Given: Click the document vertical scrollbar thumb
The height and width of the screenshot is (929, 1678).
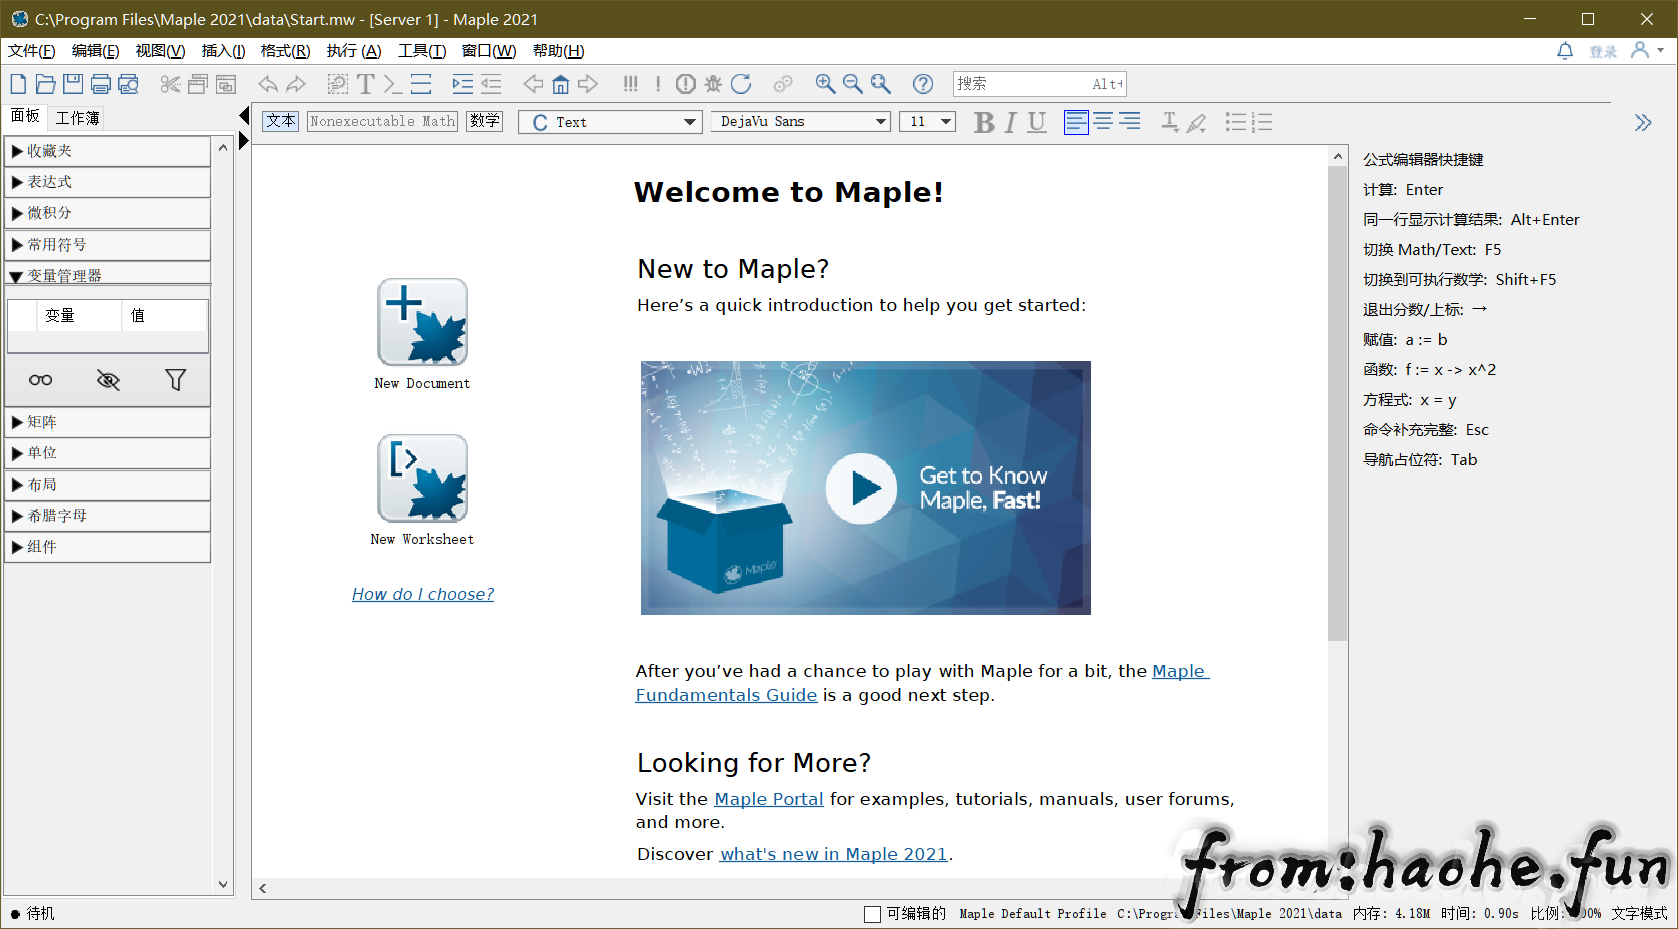Looking at the screenshot, I should coord(1337,403).
